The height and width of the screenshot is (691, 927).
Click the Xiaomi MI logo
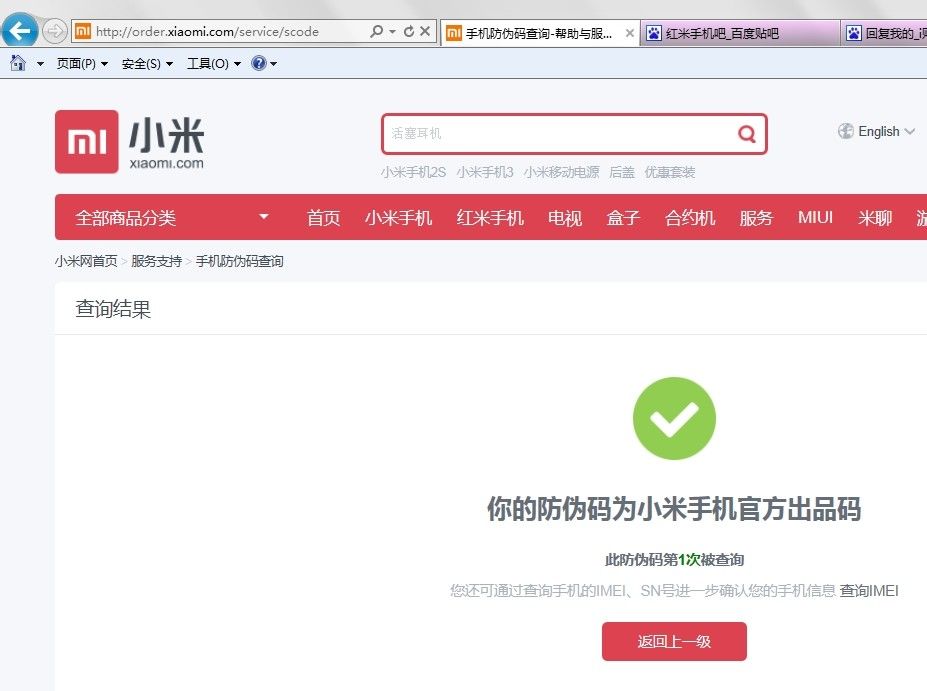[x=87, y=142]
